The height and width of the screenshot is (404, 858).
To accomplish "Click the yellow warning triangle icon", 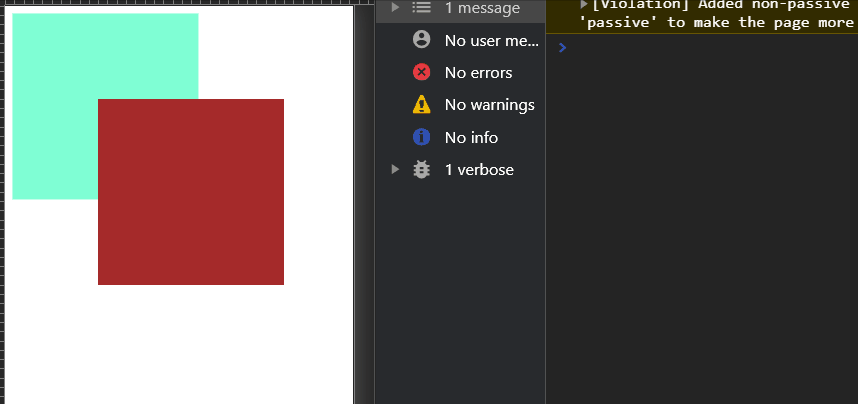I will point(421,104).
